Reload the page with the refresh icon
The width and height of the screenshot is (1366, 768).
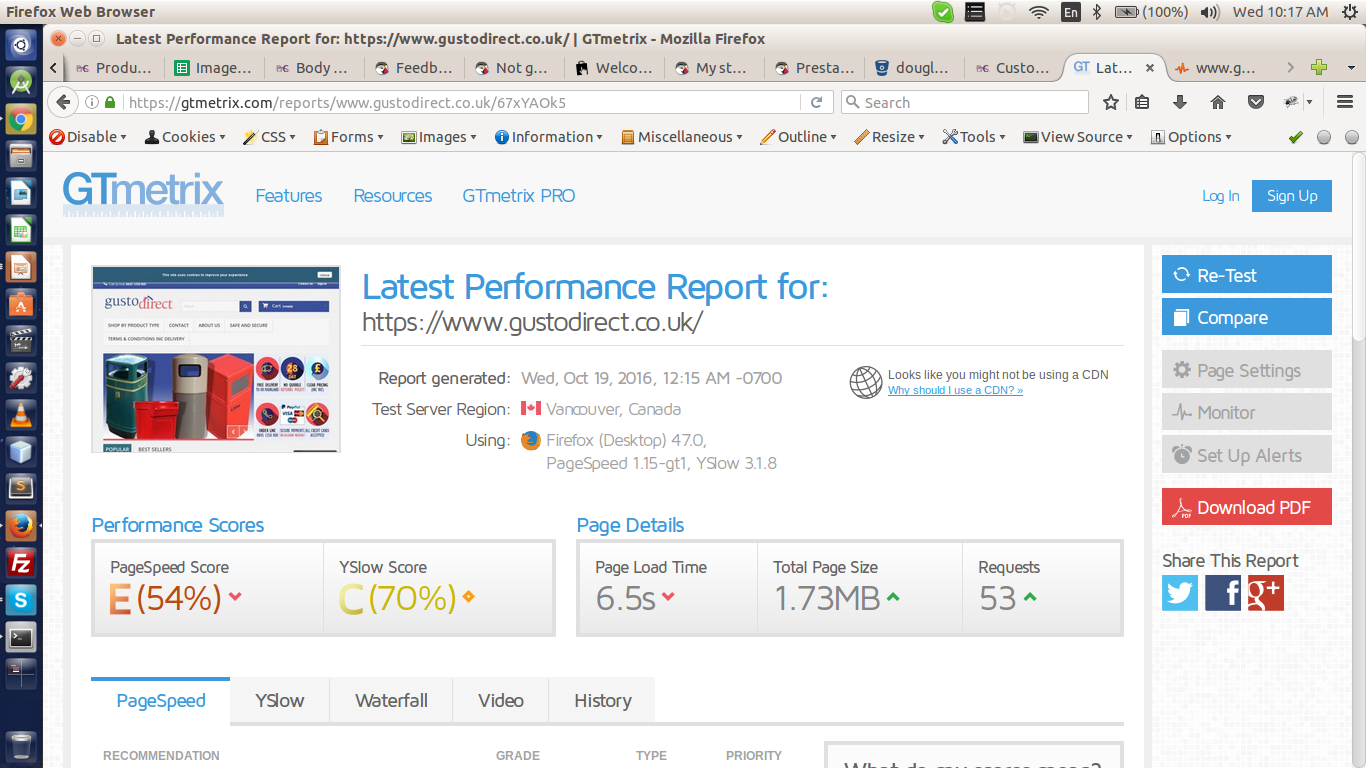coord(816,102)
